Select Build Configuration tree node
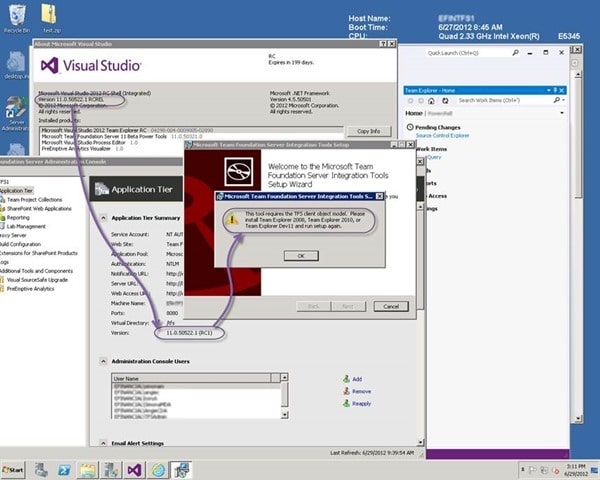 (20, 244)
